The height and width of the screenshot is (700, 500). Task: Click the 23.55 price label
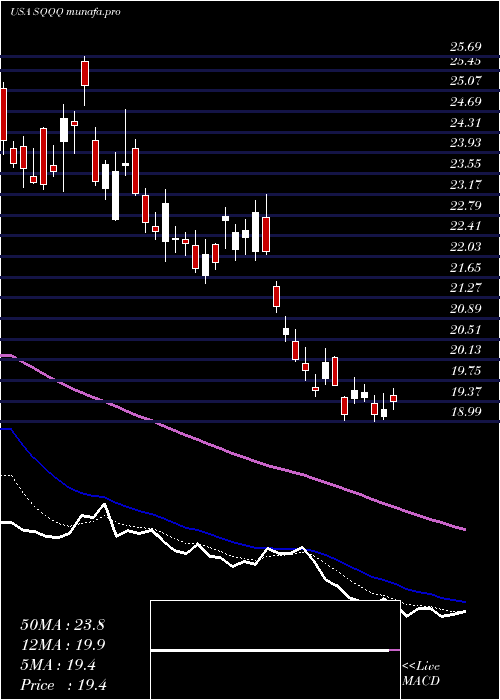point(465,164)
